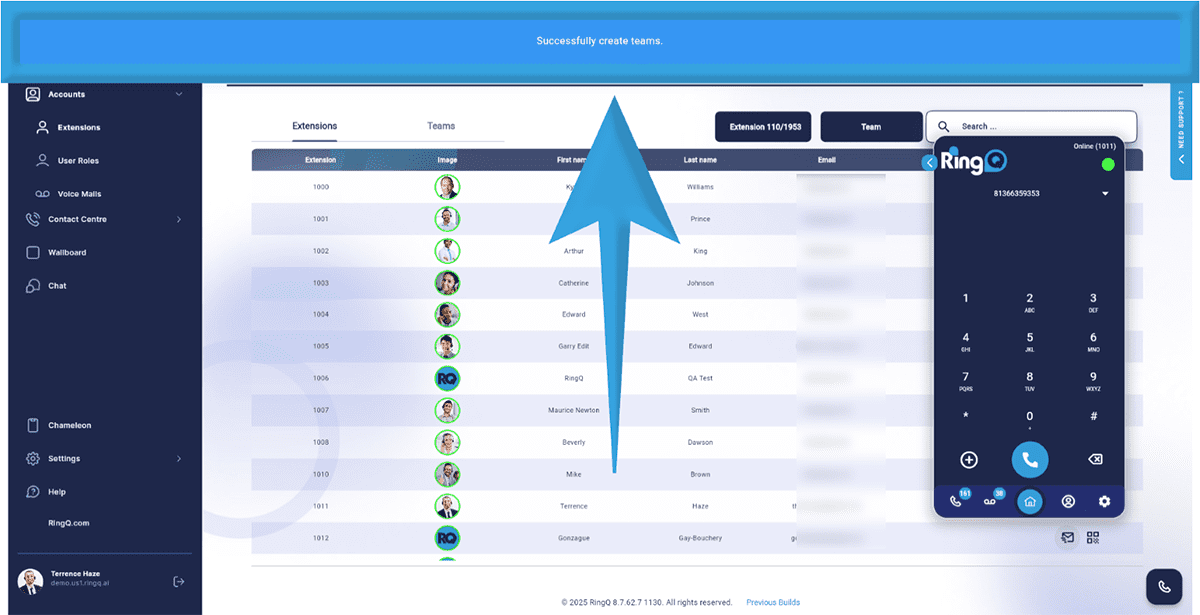1200x615 pixels.
Task: Click the logout icon beside Terrence Haze
Action: pos(178,581)
